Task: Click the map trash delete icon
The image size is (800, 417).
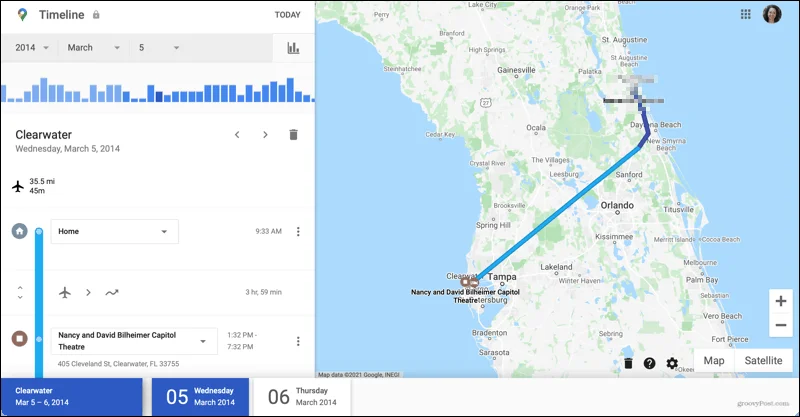Action: [x=629, y=363]
